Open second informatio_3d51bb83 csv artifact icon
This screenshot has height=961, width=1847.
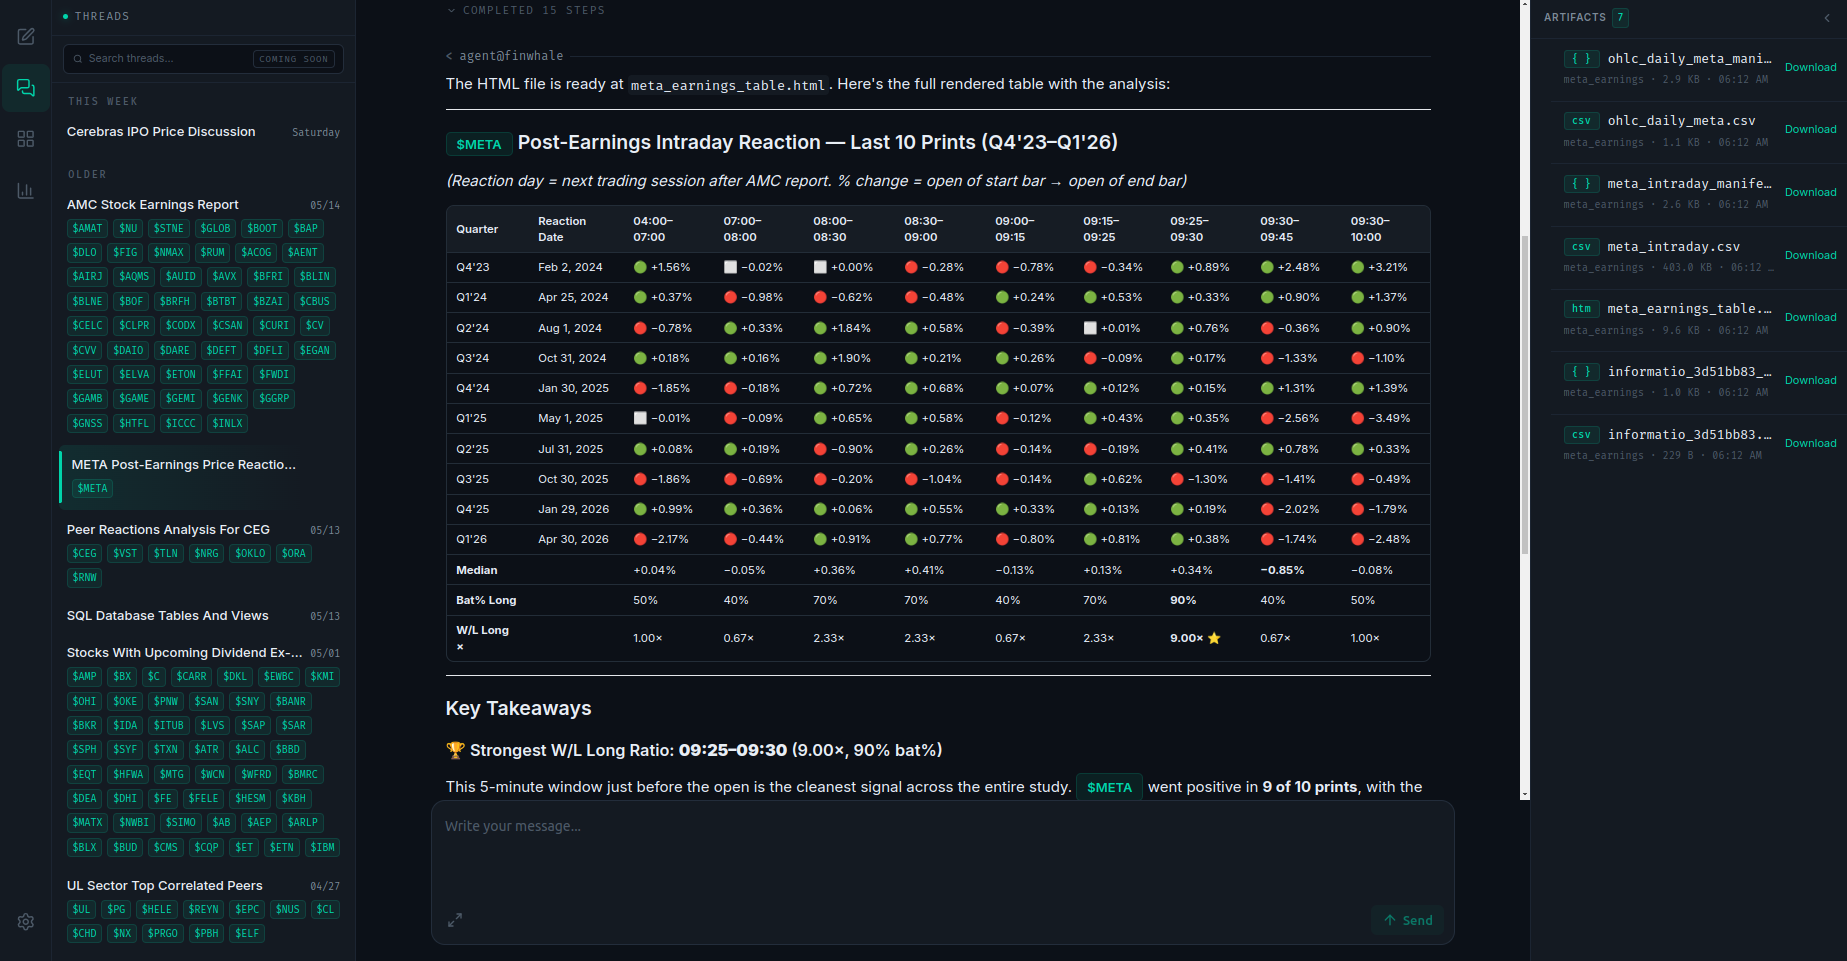1581,435
